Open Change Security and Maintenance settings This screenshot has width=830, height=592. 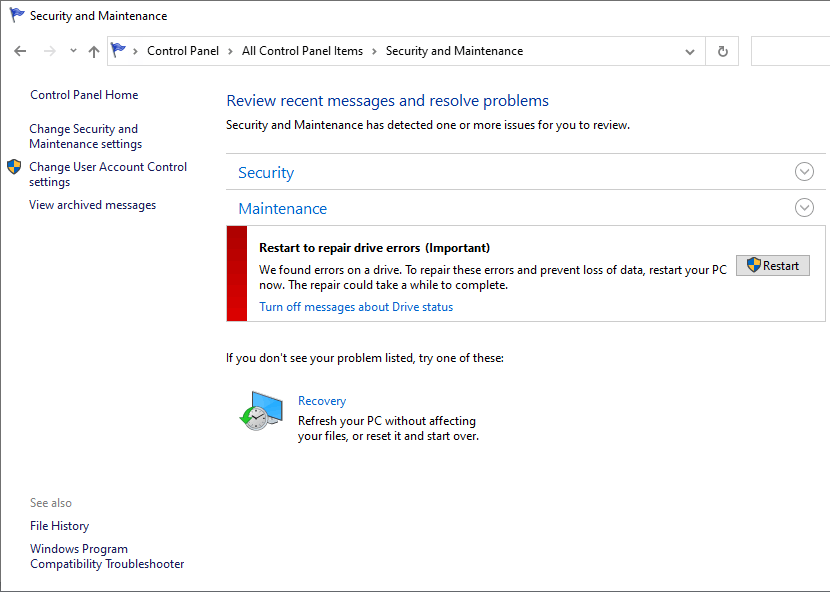pos(85,136)
